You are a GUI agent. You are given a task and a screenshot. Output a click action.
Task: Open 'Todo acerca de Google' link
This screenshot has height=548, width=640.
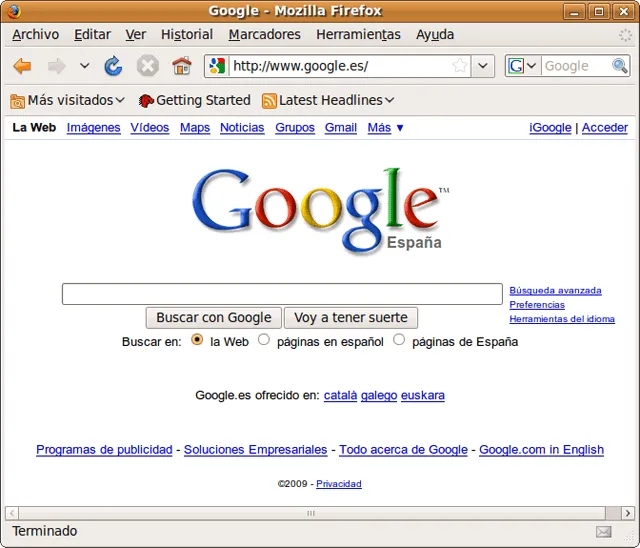[403, 450]
